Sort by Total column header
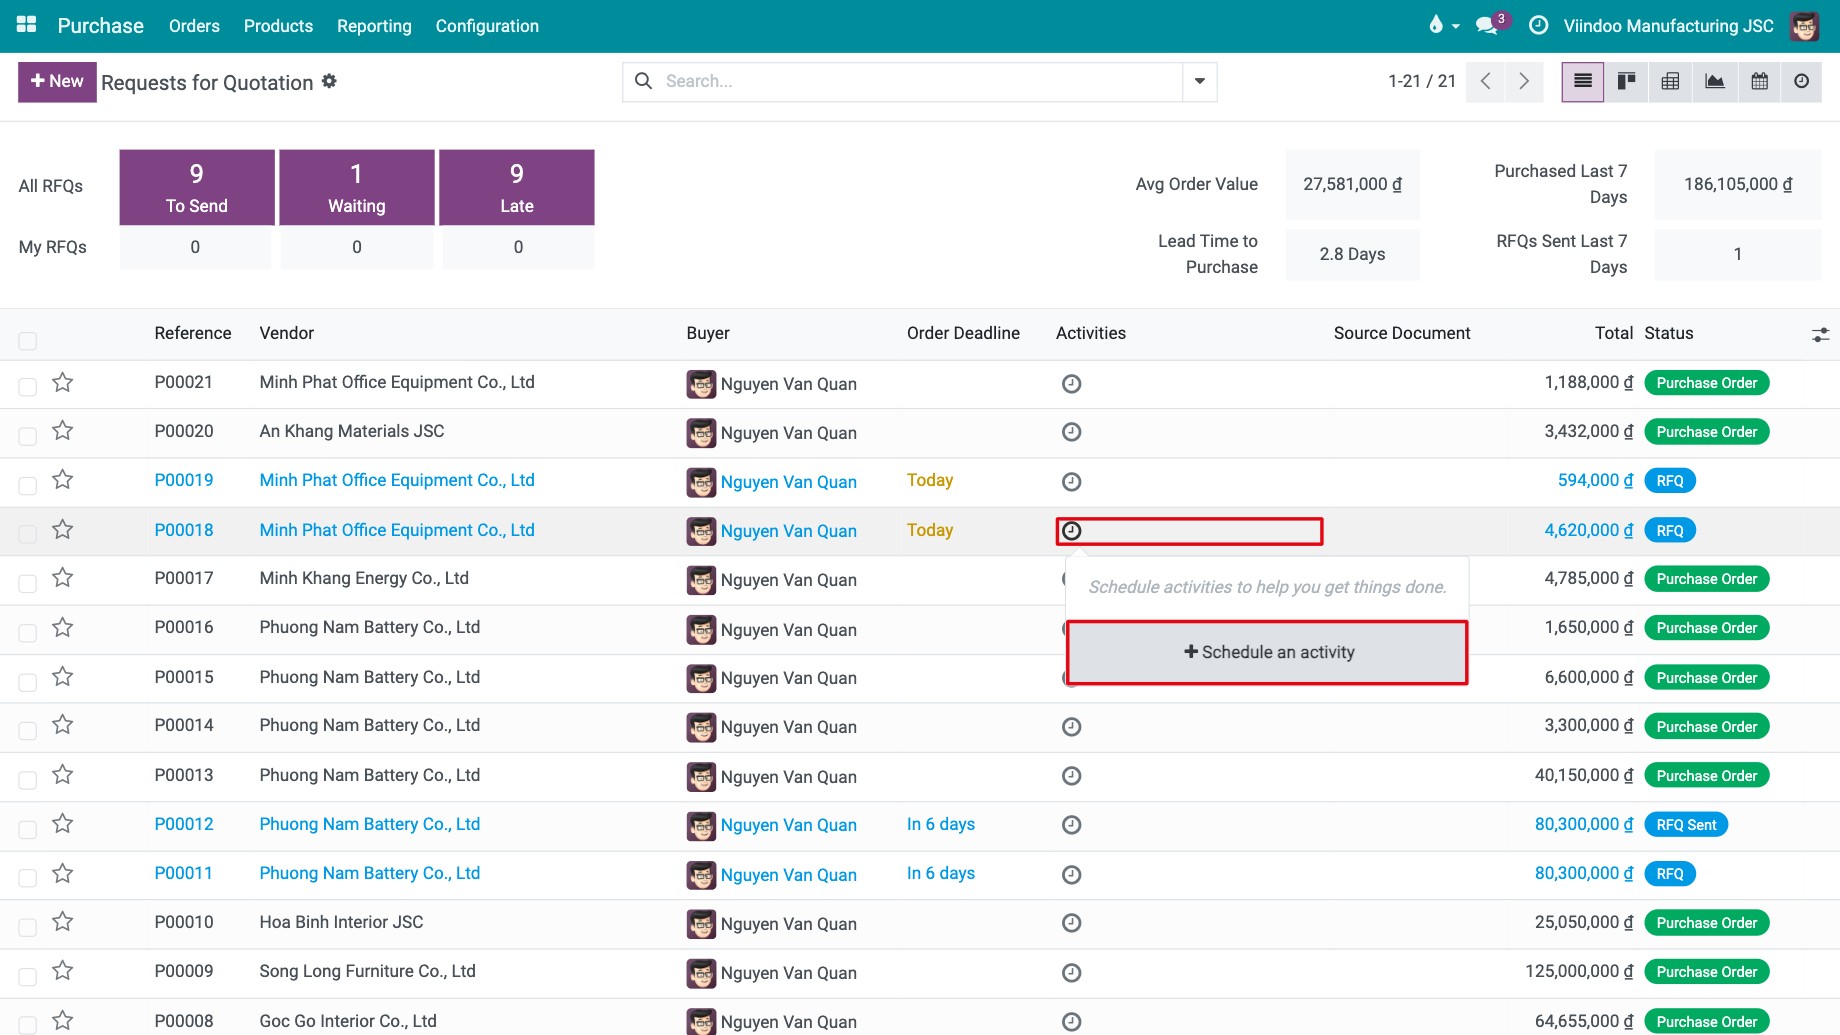1840x1035 pixels. tap(1614, 333)
